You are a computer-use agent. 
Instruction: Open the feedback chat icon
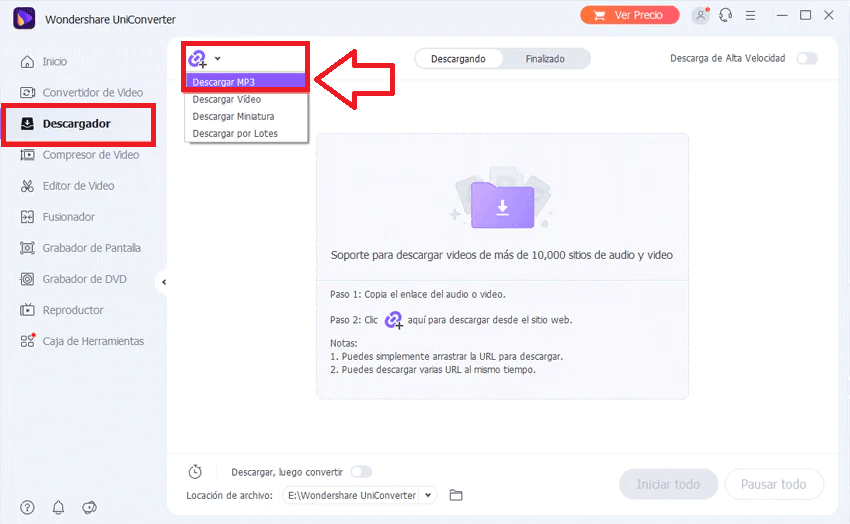[x=89, y=507]
